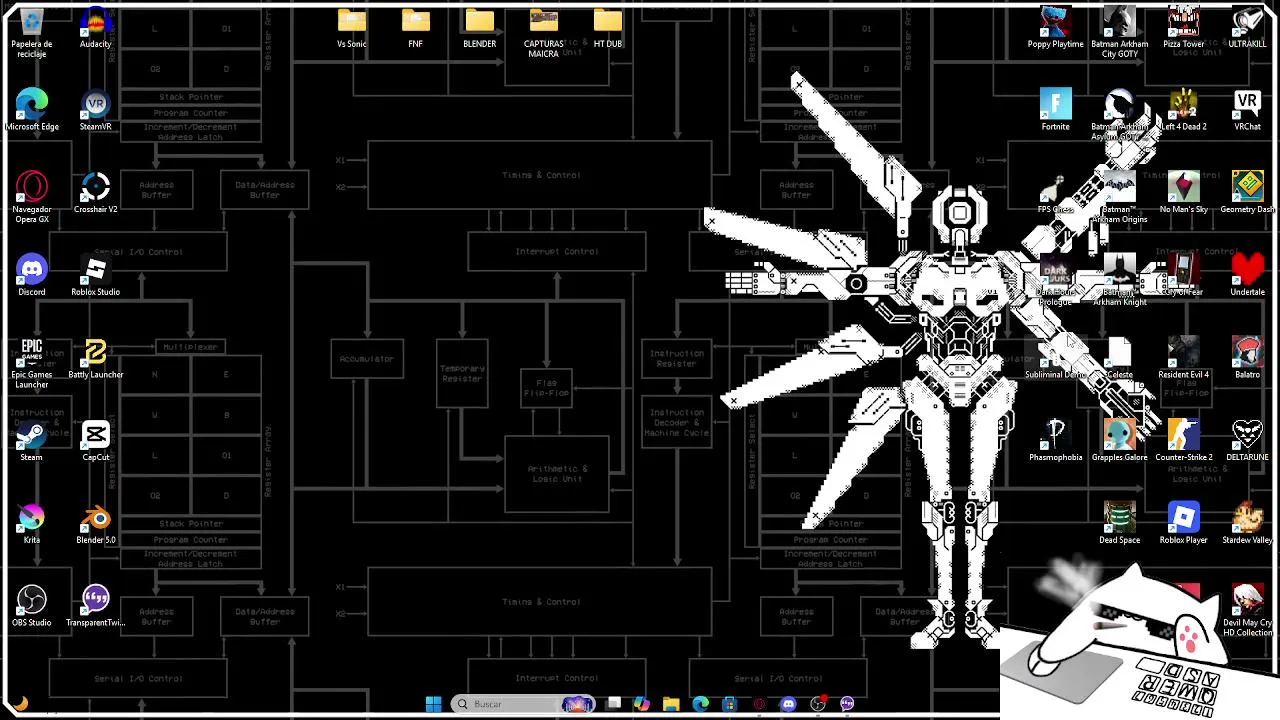Launch ULTRAKILL from the desktop
Image resolution: width=1280 pixels, height=720 pixels.
click(x=1248, y=28)
